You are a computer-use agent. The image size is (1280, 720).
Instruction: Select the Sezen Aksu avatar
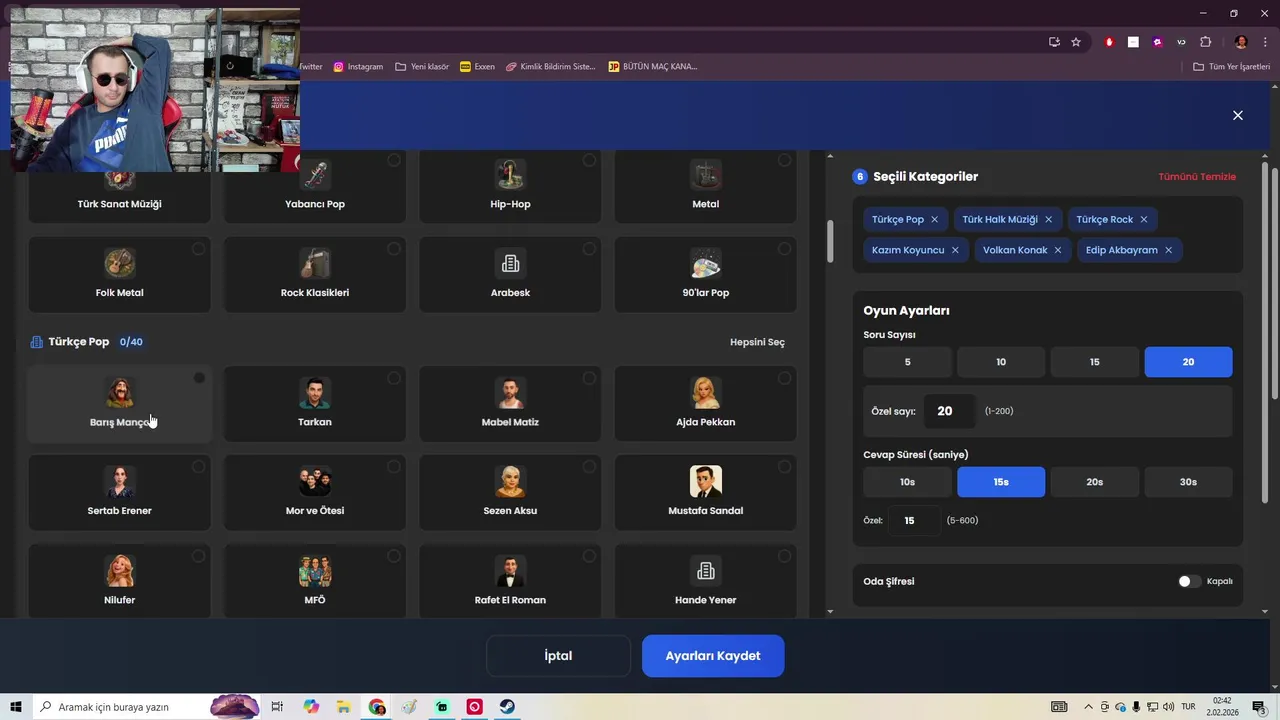tap(510, 482)
